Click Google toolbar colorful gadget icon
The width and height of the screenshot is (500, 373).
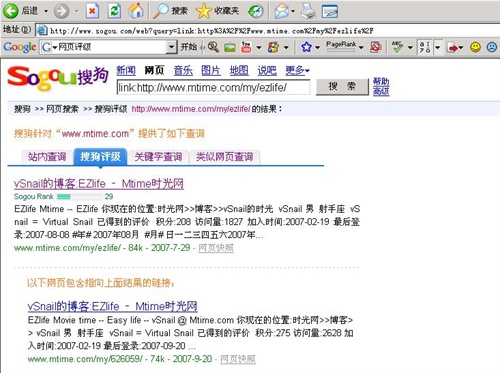click(273, 47)
